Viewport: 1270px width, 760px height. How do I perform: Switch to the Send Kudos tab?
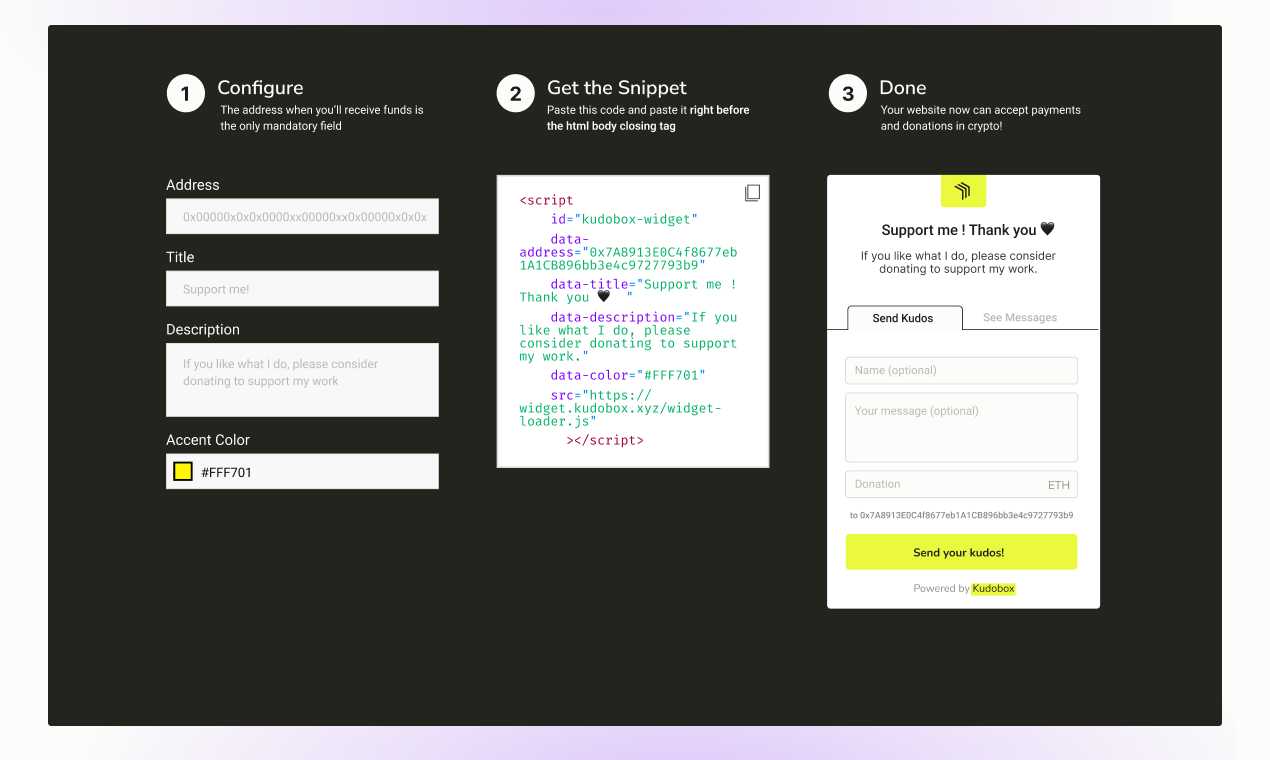(904, 318)
